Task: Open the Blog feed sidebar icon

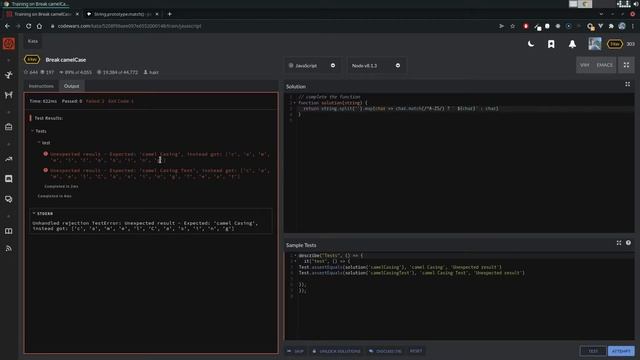Action: [x=9, y=248]
